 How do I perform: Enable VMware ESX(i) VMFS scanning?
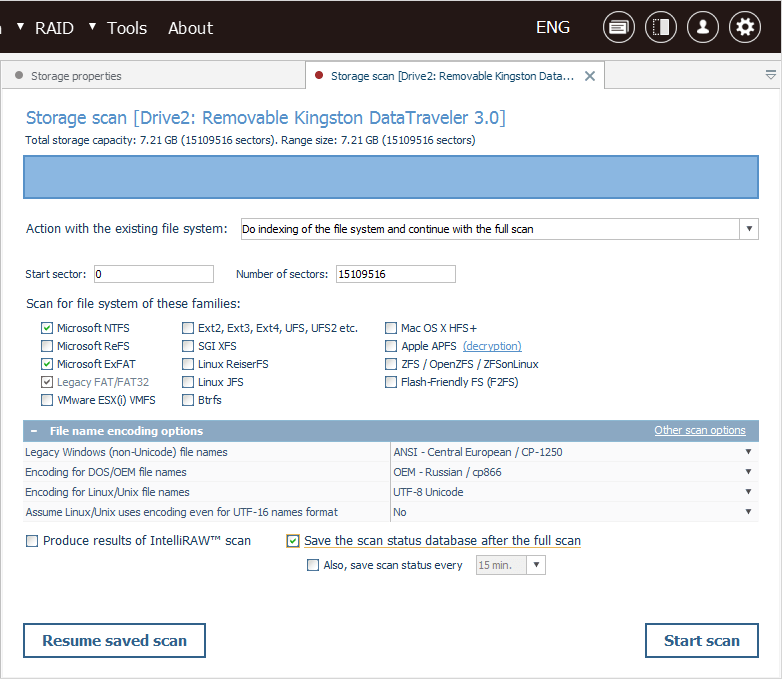(x=47, y=400)
